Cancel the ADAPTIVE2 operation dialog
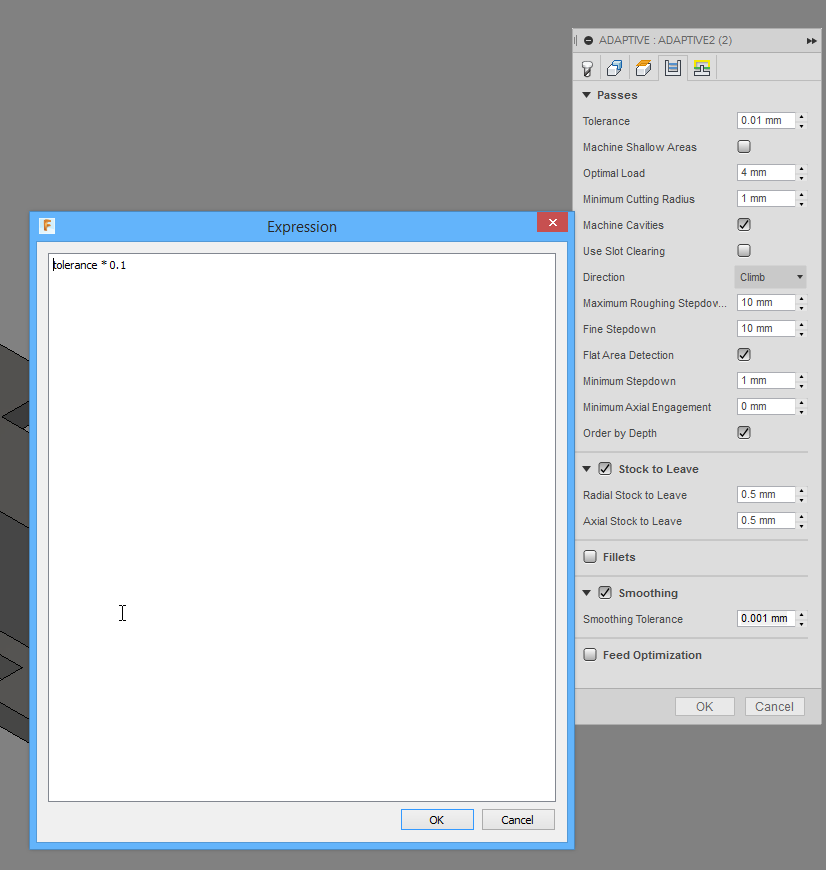This screenshot has width=826, height=870. pos(774,706)
